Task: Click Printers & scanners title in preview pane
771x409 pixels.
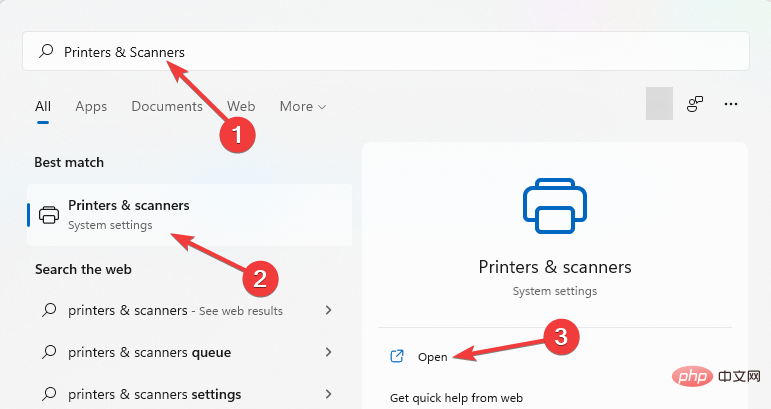Action: (x=555, y=267)
